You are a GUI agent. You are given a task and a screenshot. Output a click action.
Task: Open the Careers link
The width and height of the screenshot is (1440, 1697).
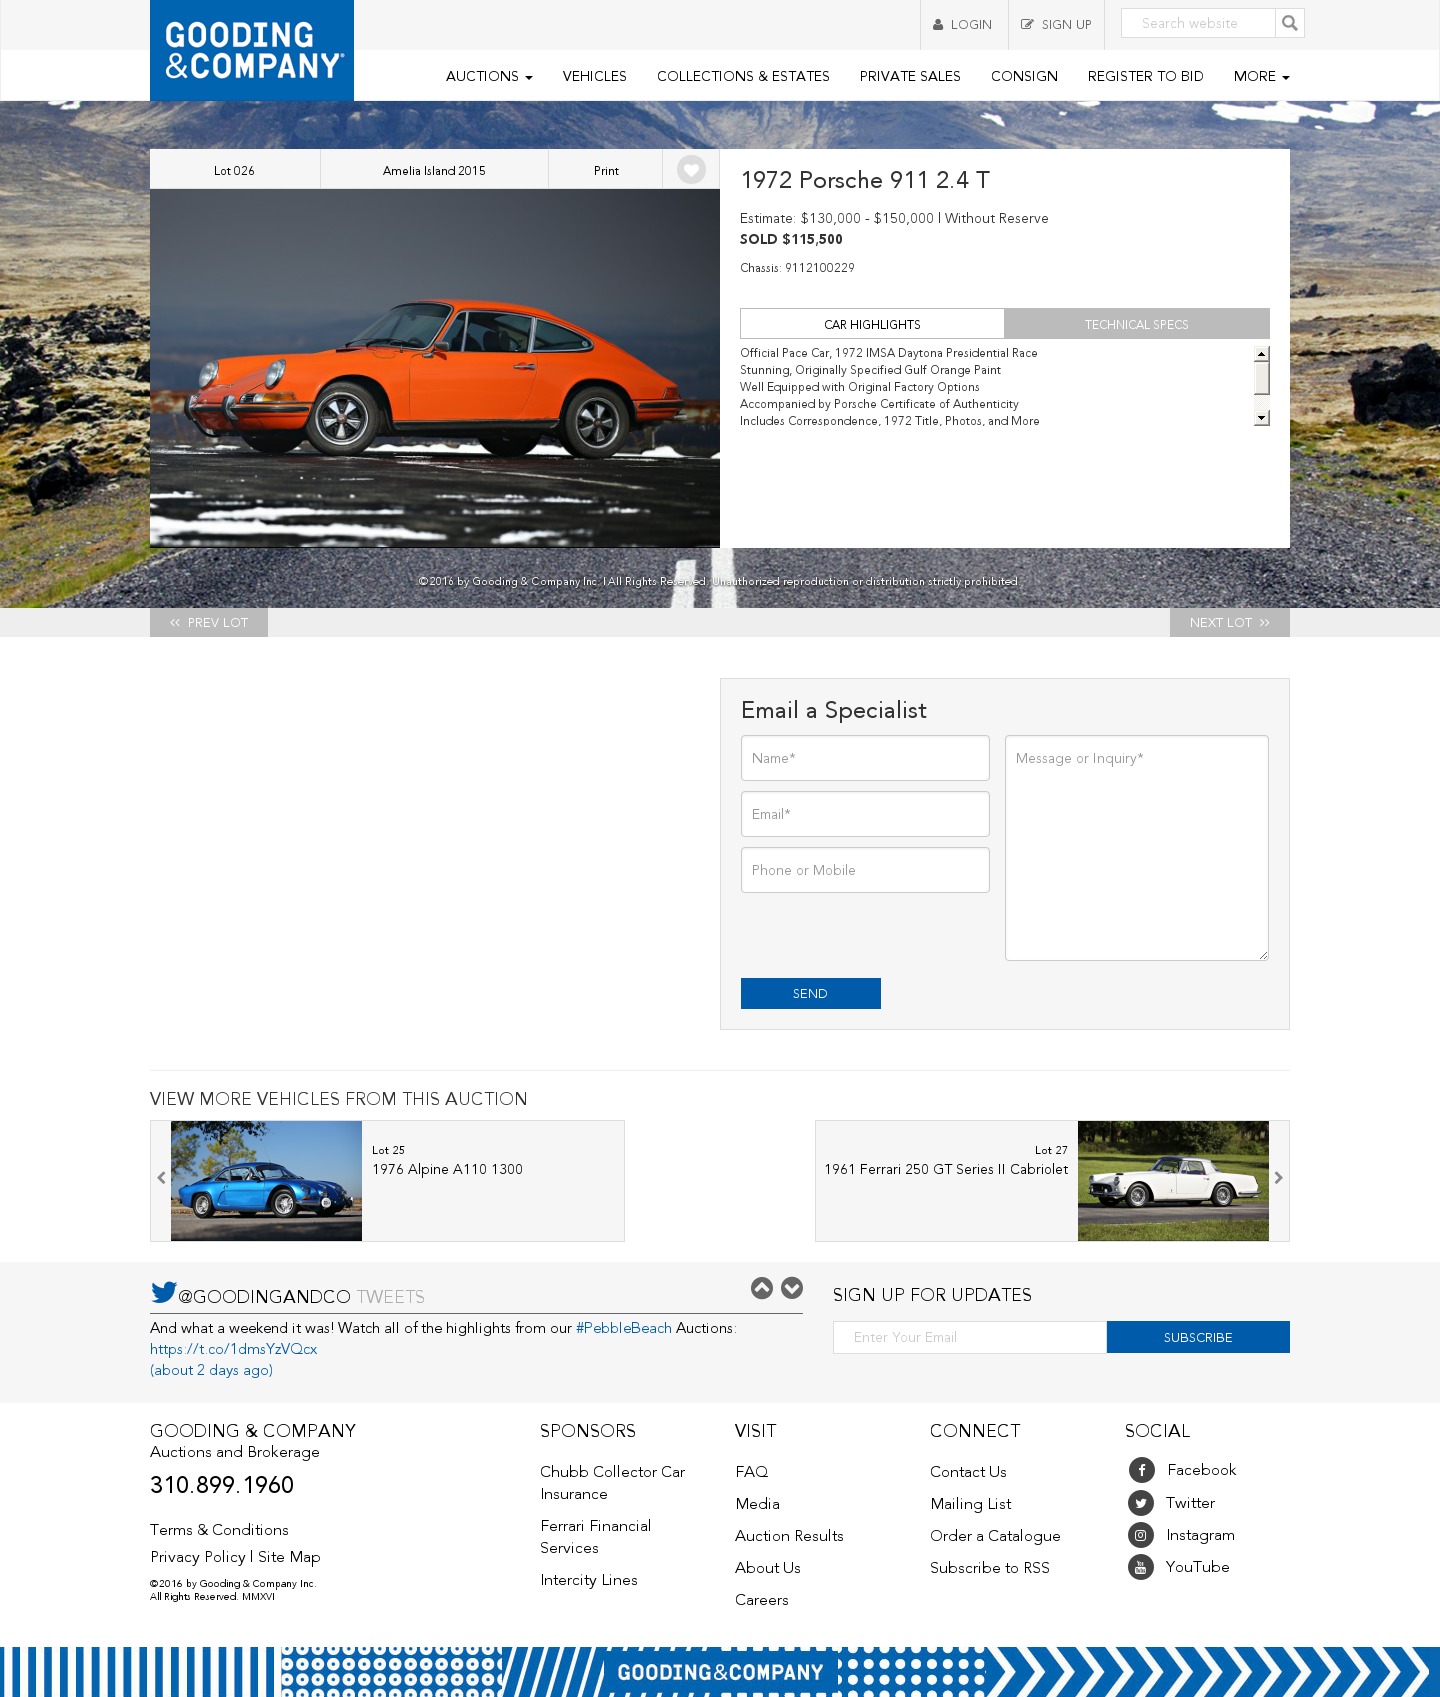762,1600
